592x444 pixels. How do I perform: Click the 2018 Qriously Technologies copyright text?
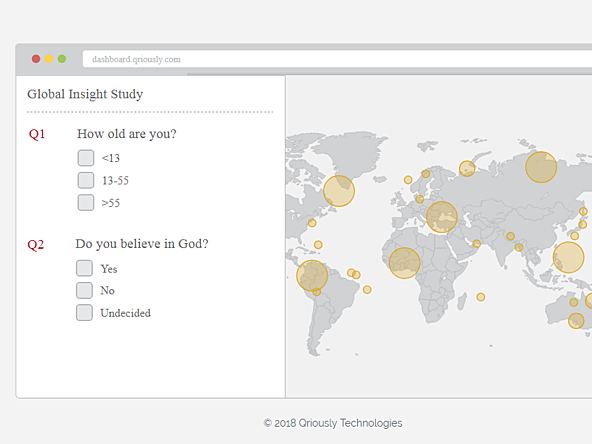tap(333, 423)
